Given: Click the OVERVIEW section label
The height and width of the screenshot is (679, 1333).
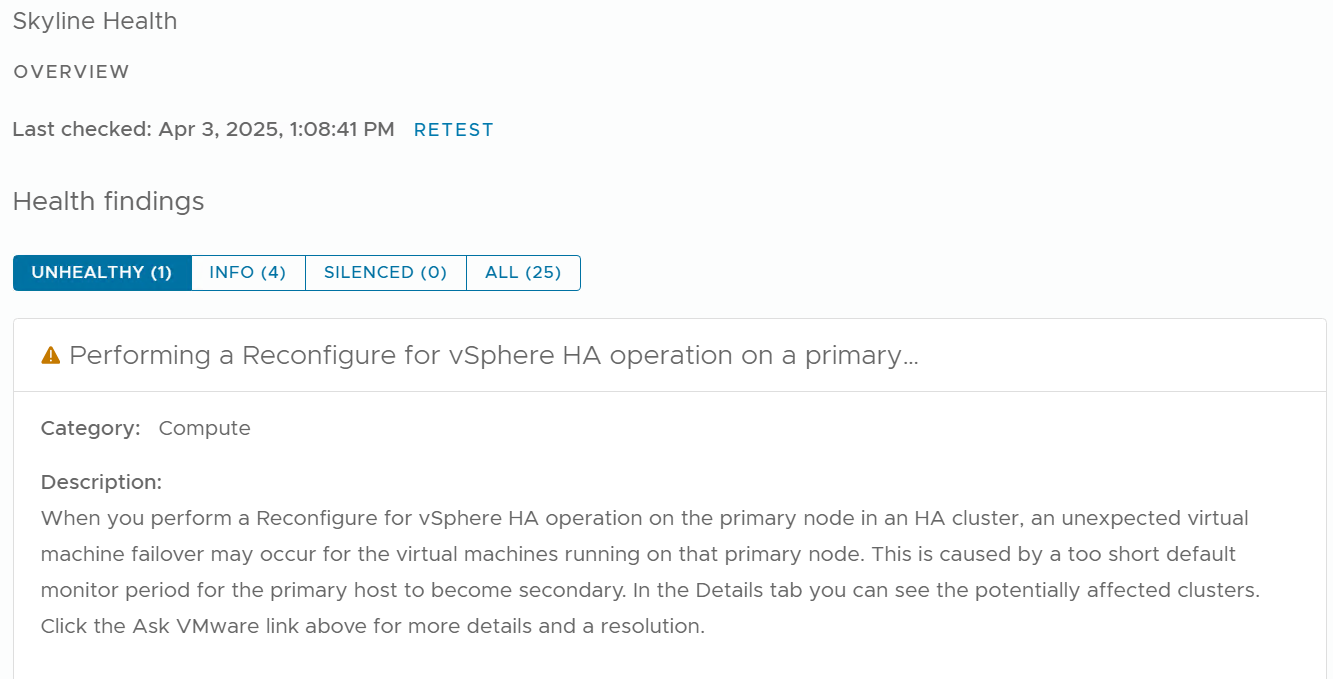Looking at the screenshot, I should pos(70,71).
